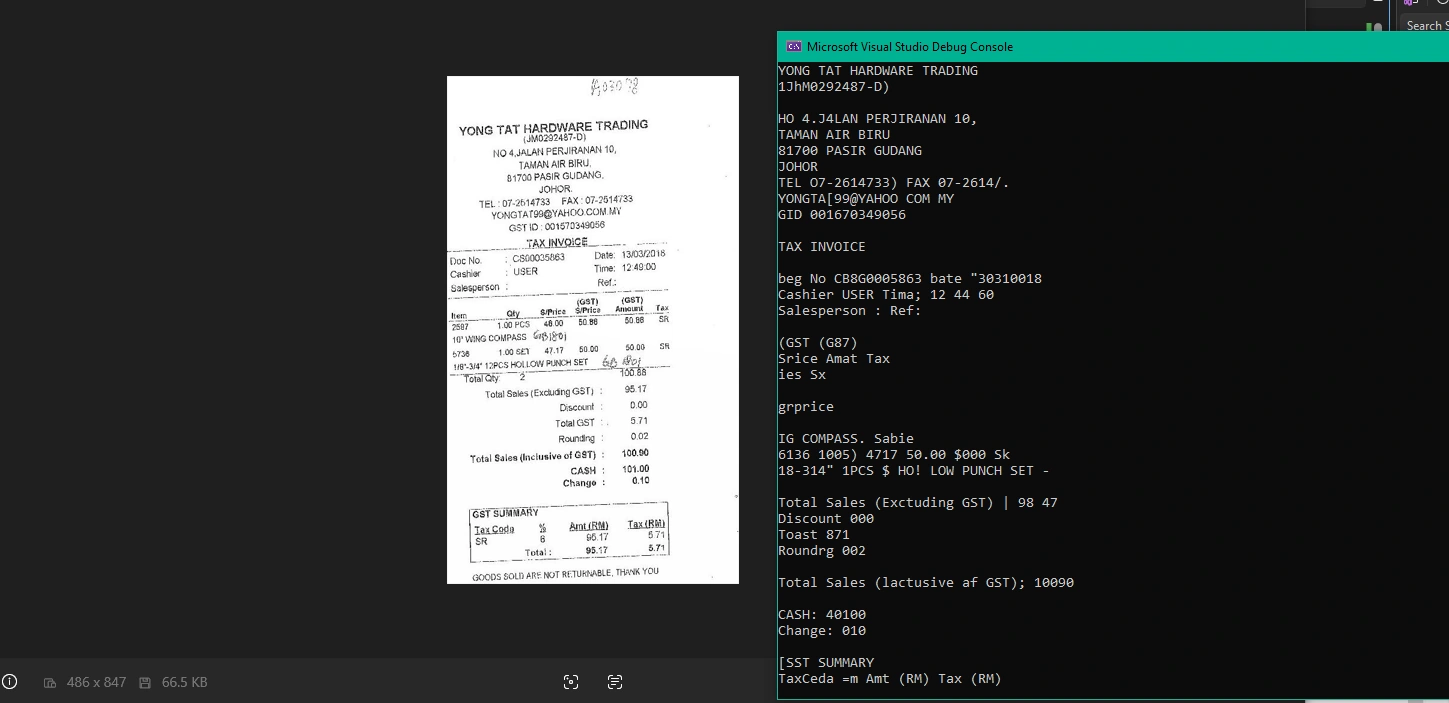Click console line 'JOHOR'
The width and height of the screenshot is (1449, 703).
point(798,167)
